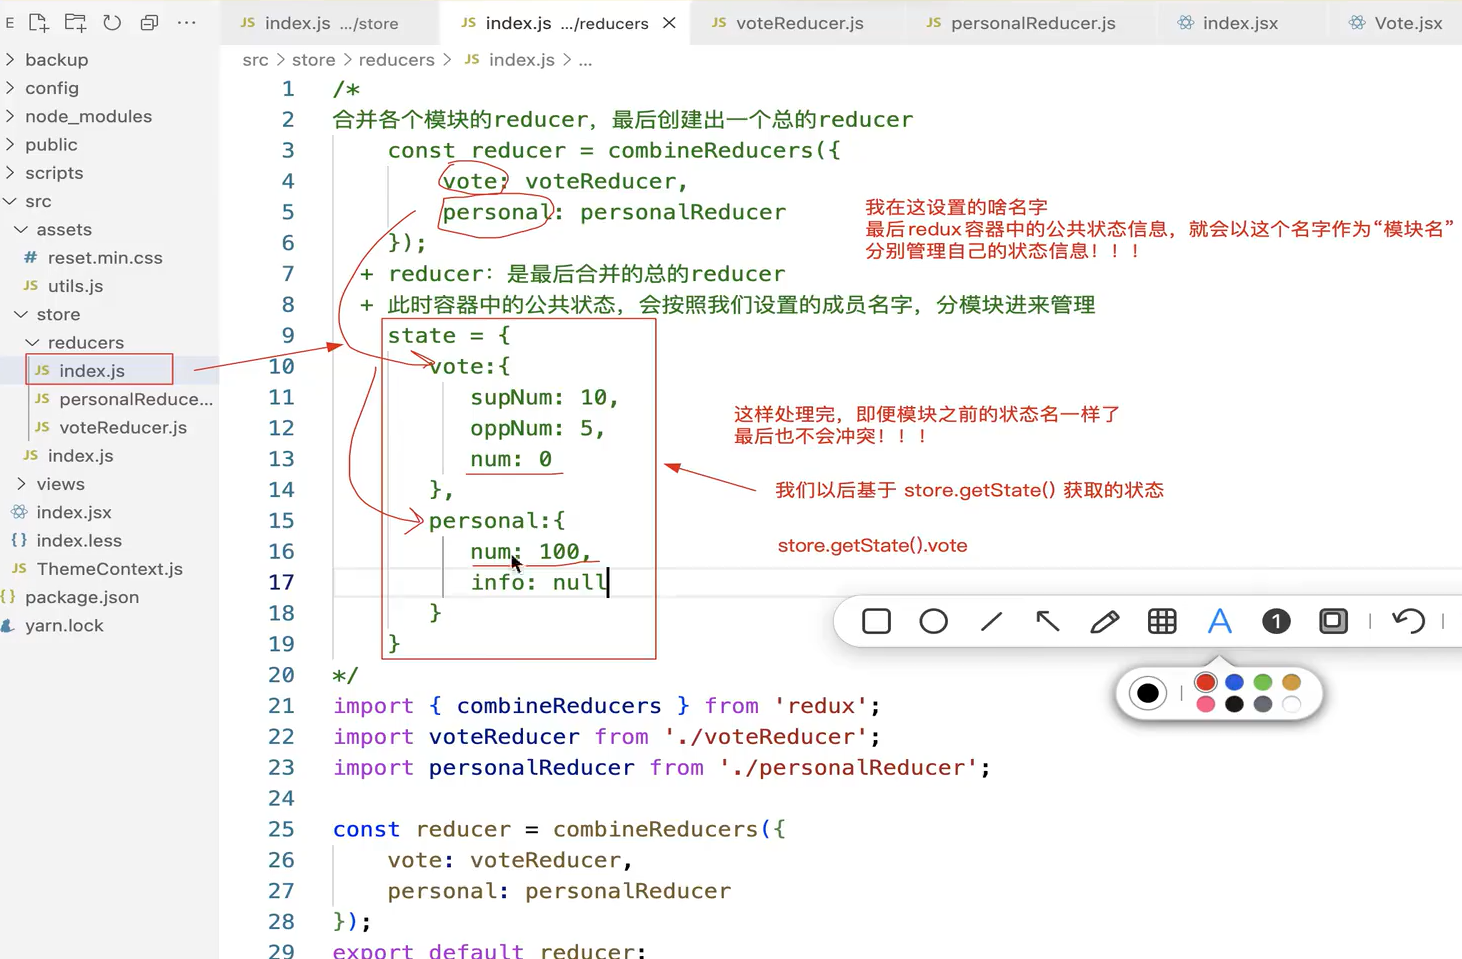
Task: Select the text annotation tool
Action: click(1219, 621)
